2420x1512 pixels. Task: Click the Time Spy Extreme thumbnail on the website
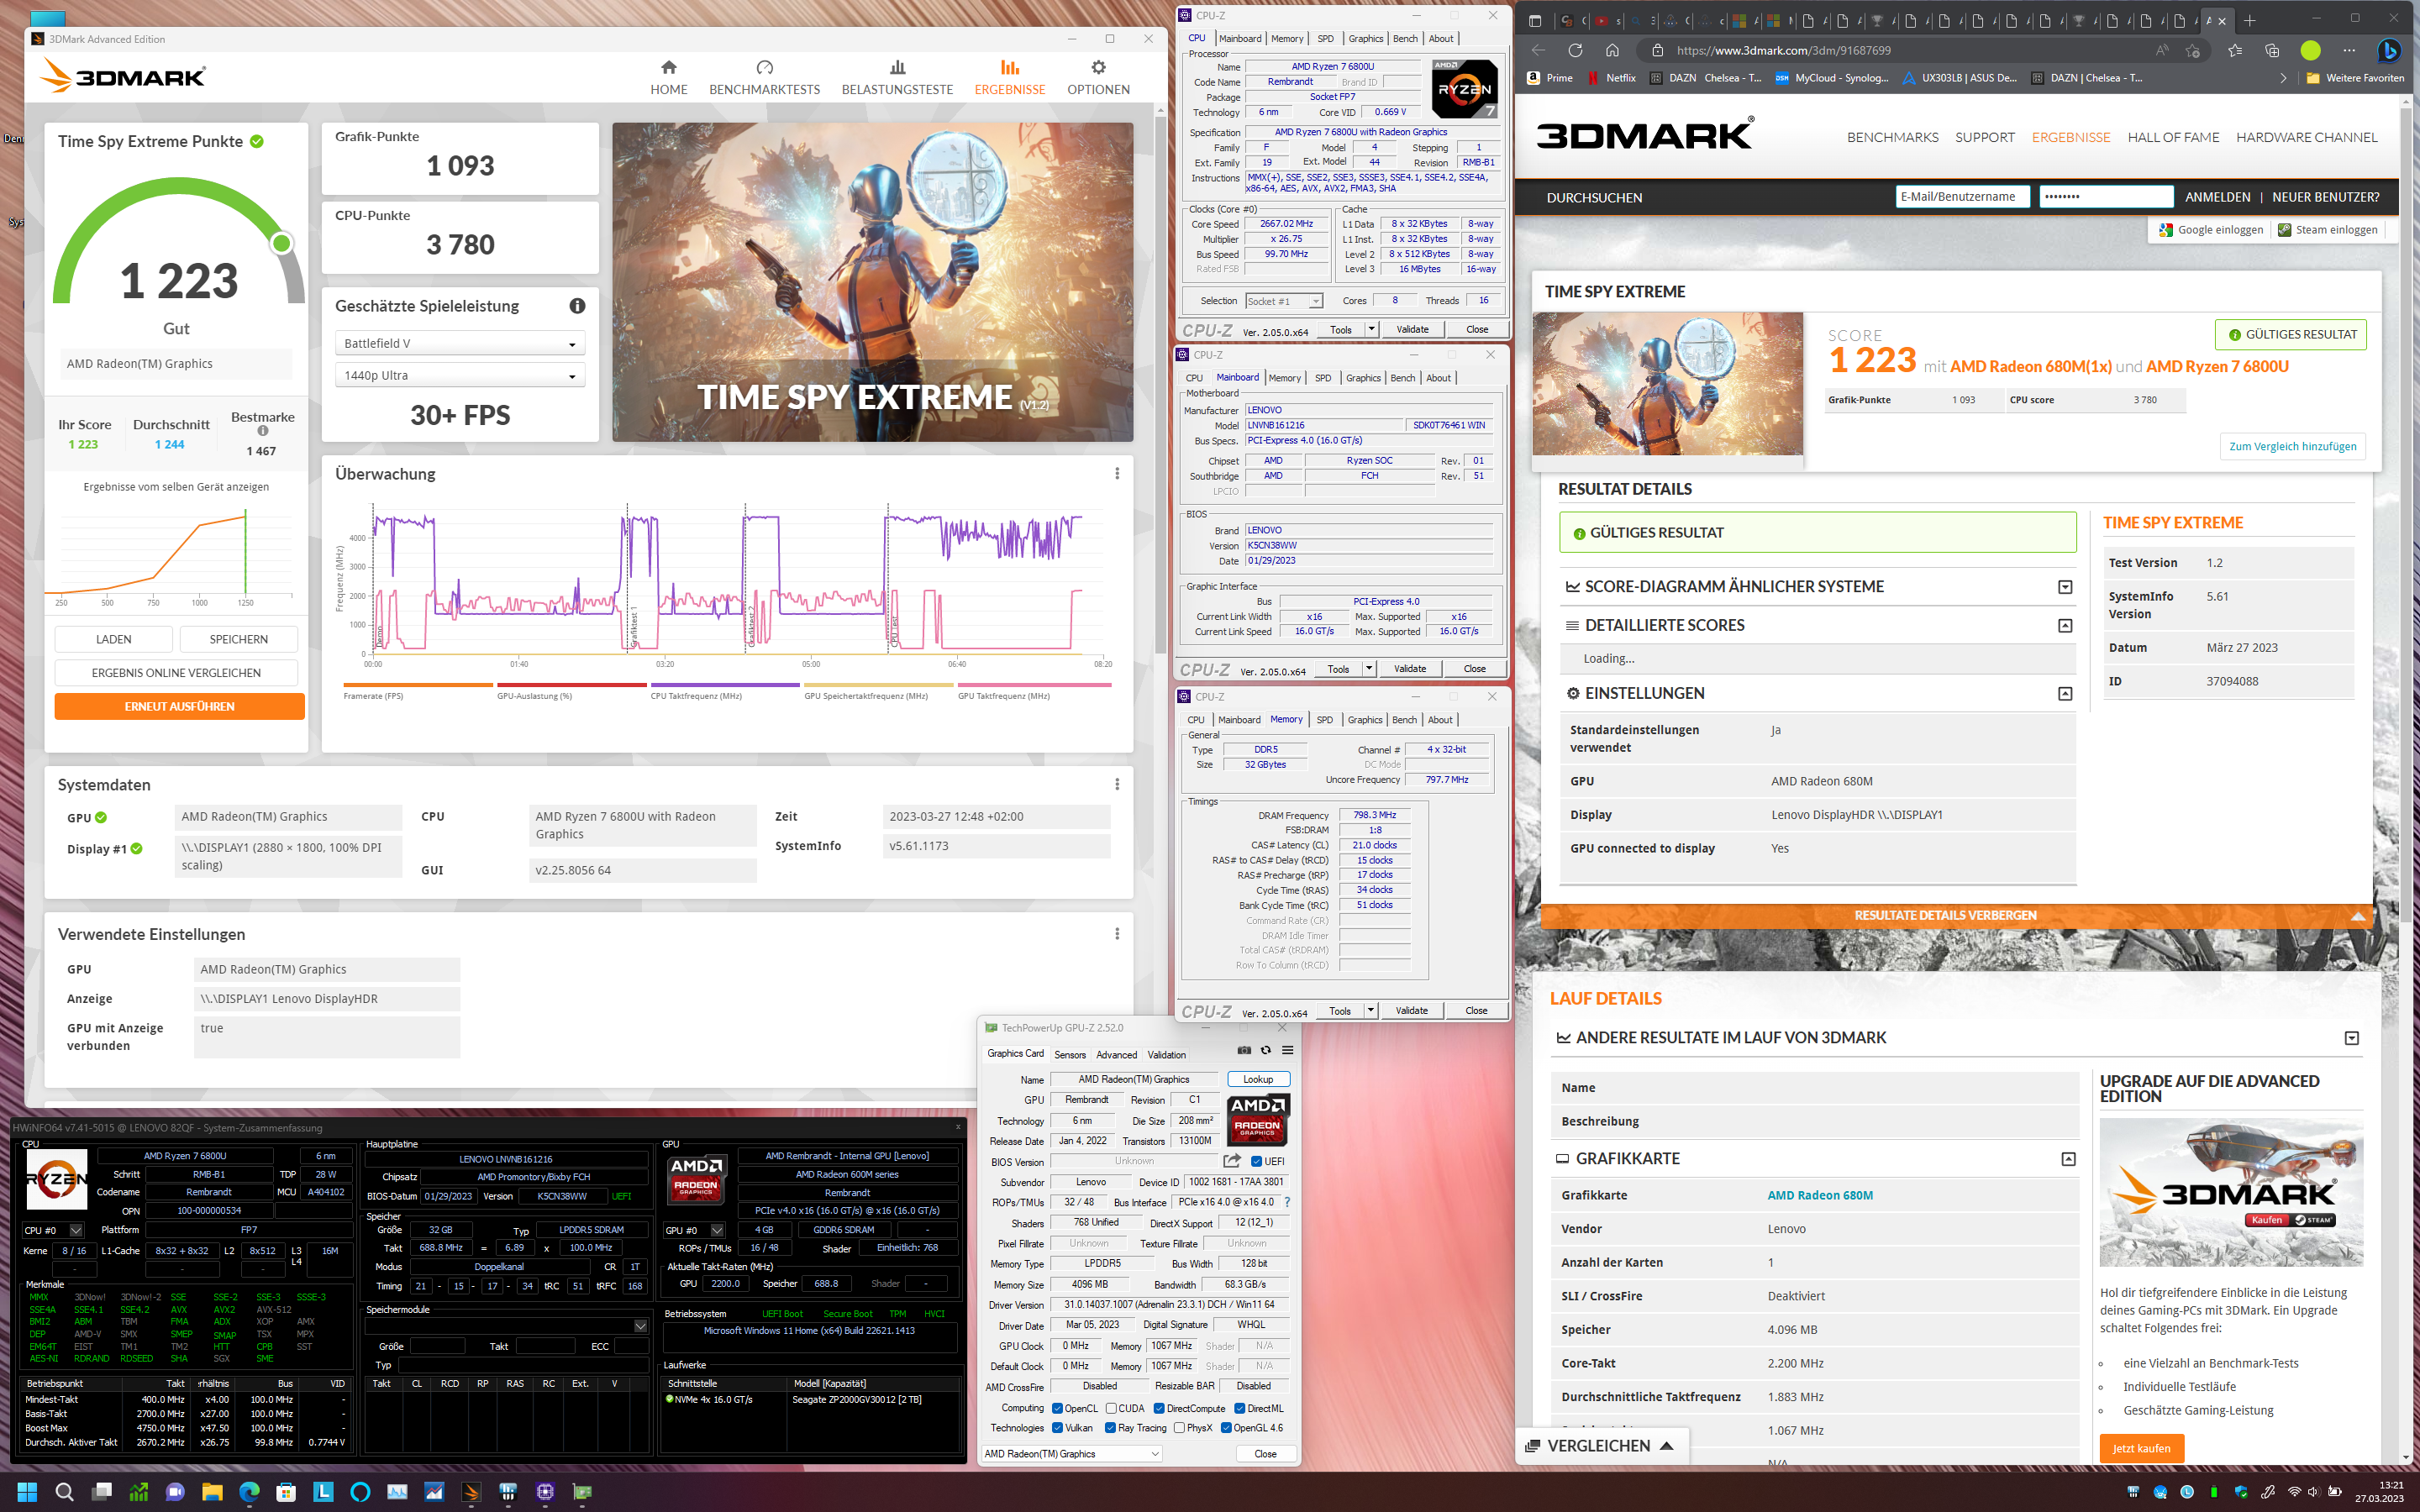[1667, 384]
